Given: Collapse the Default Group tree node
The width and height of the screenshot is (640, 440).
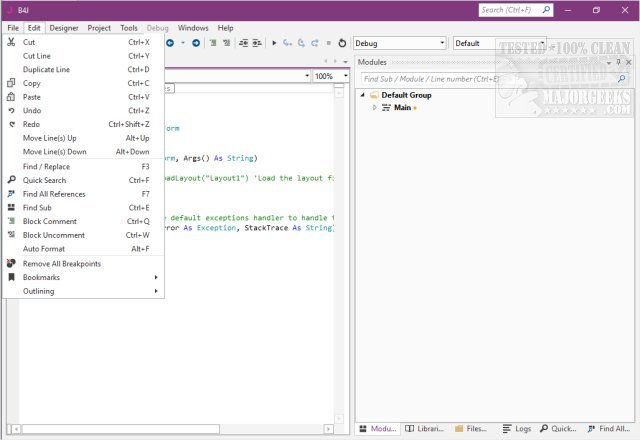Looking at the screenshot, I should tap(363, 95).
